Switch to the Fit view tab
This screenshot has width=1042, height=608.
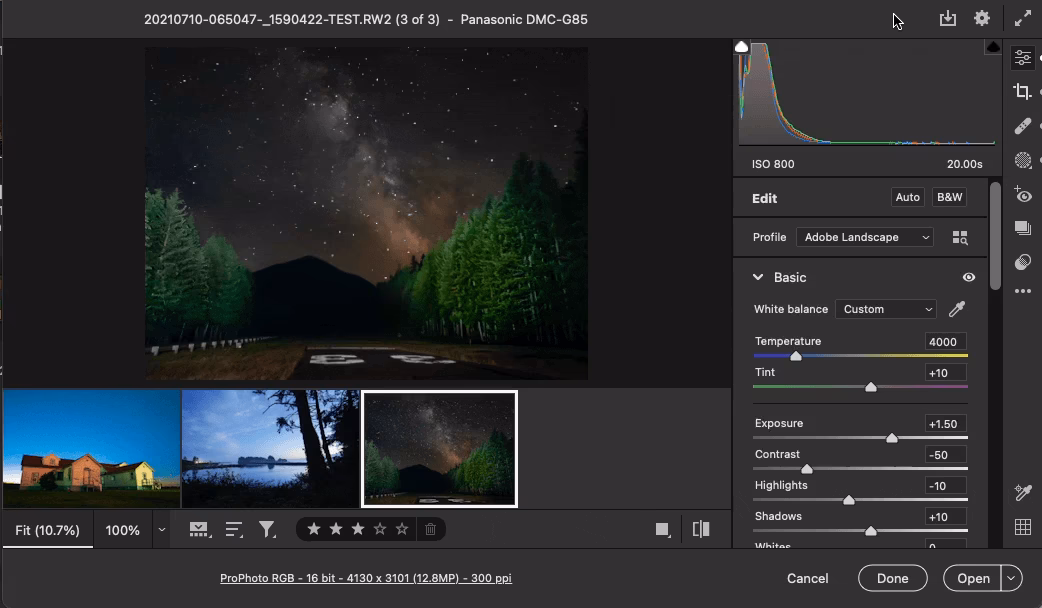click(x=47, y=529)
